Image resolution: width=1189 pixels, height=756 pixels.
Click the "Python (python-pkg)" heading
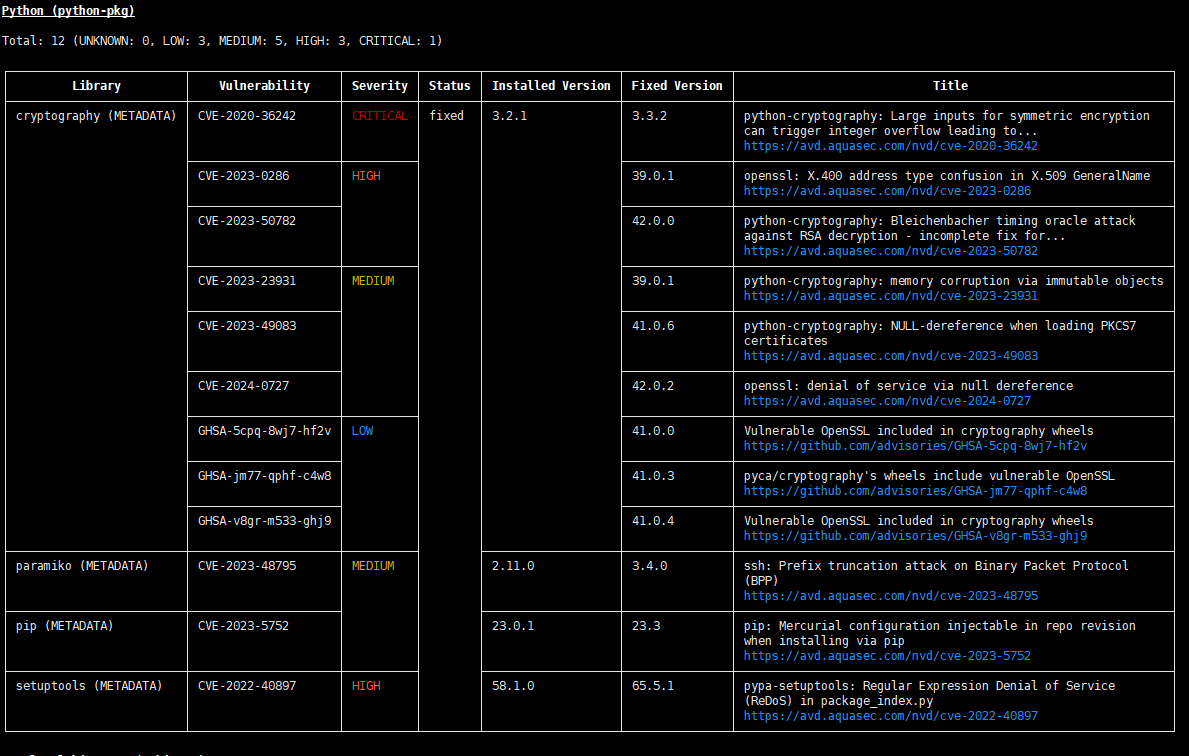68,11
